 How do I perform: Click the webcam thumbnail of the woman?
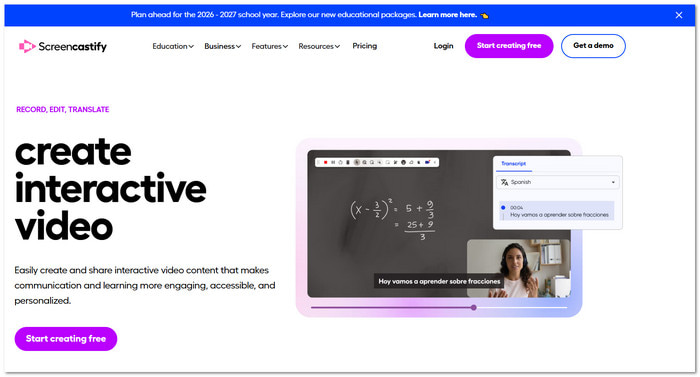(518, 268)
